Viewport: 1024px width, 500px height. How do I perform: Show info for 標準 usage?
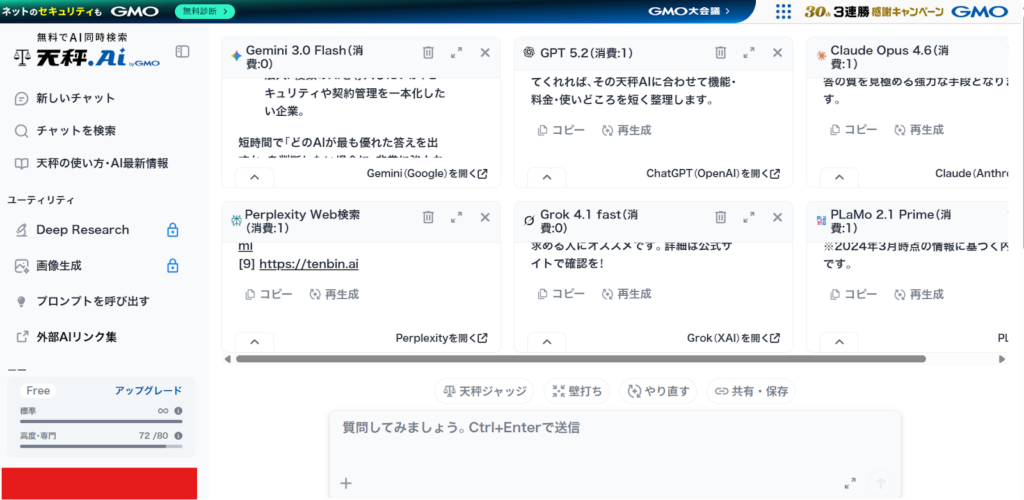pyautogui.click(x=178, y=411)
